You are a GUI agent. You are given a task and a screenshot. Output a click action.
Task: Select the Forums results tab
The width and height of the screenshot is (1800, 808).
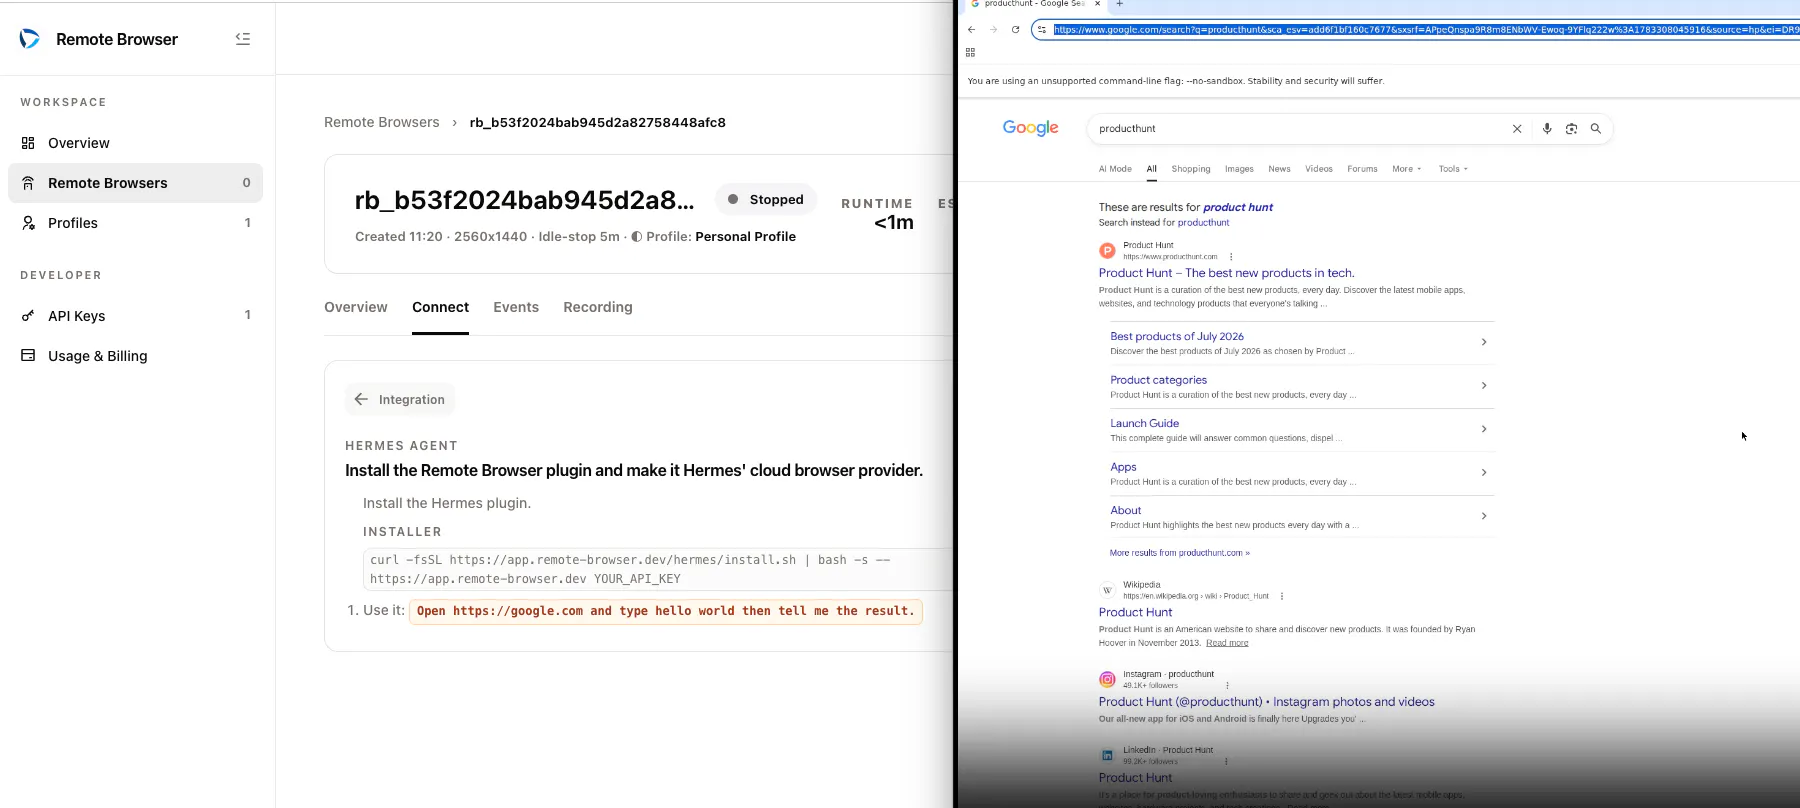tap(1362, 169)
